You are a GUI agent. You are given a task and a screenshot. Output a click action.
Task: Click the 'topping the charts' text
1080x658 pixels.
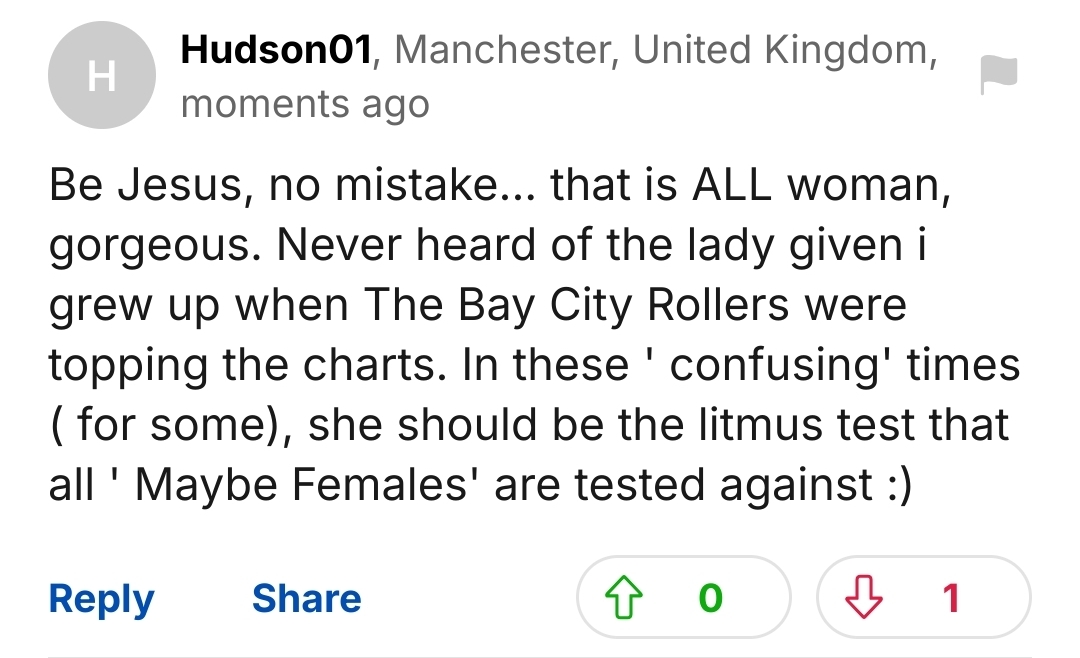point(242,366)
